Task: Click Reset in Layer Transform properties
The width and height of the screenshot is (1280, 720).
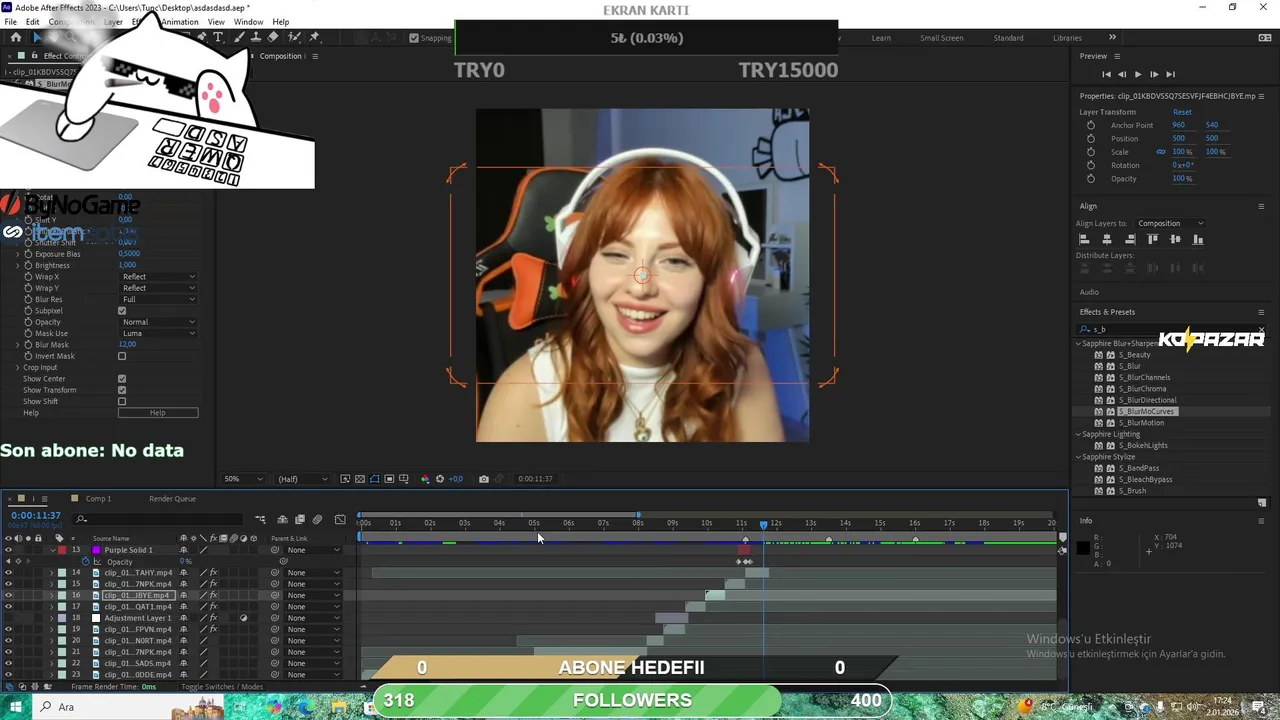Action: (x=1182, y=112)
